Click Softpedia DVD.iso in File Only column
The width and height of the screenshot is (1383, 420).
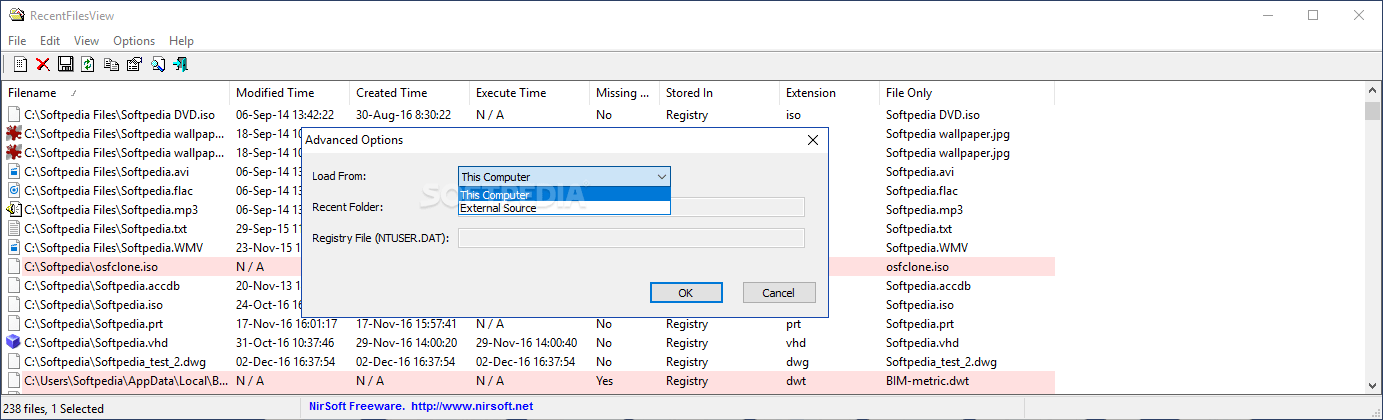point(933,115)
